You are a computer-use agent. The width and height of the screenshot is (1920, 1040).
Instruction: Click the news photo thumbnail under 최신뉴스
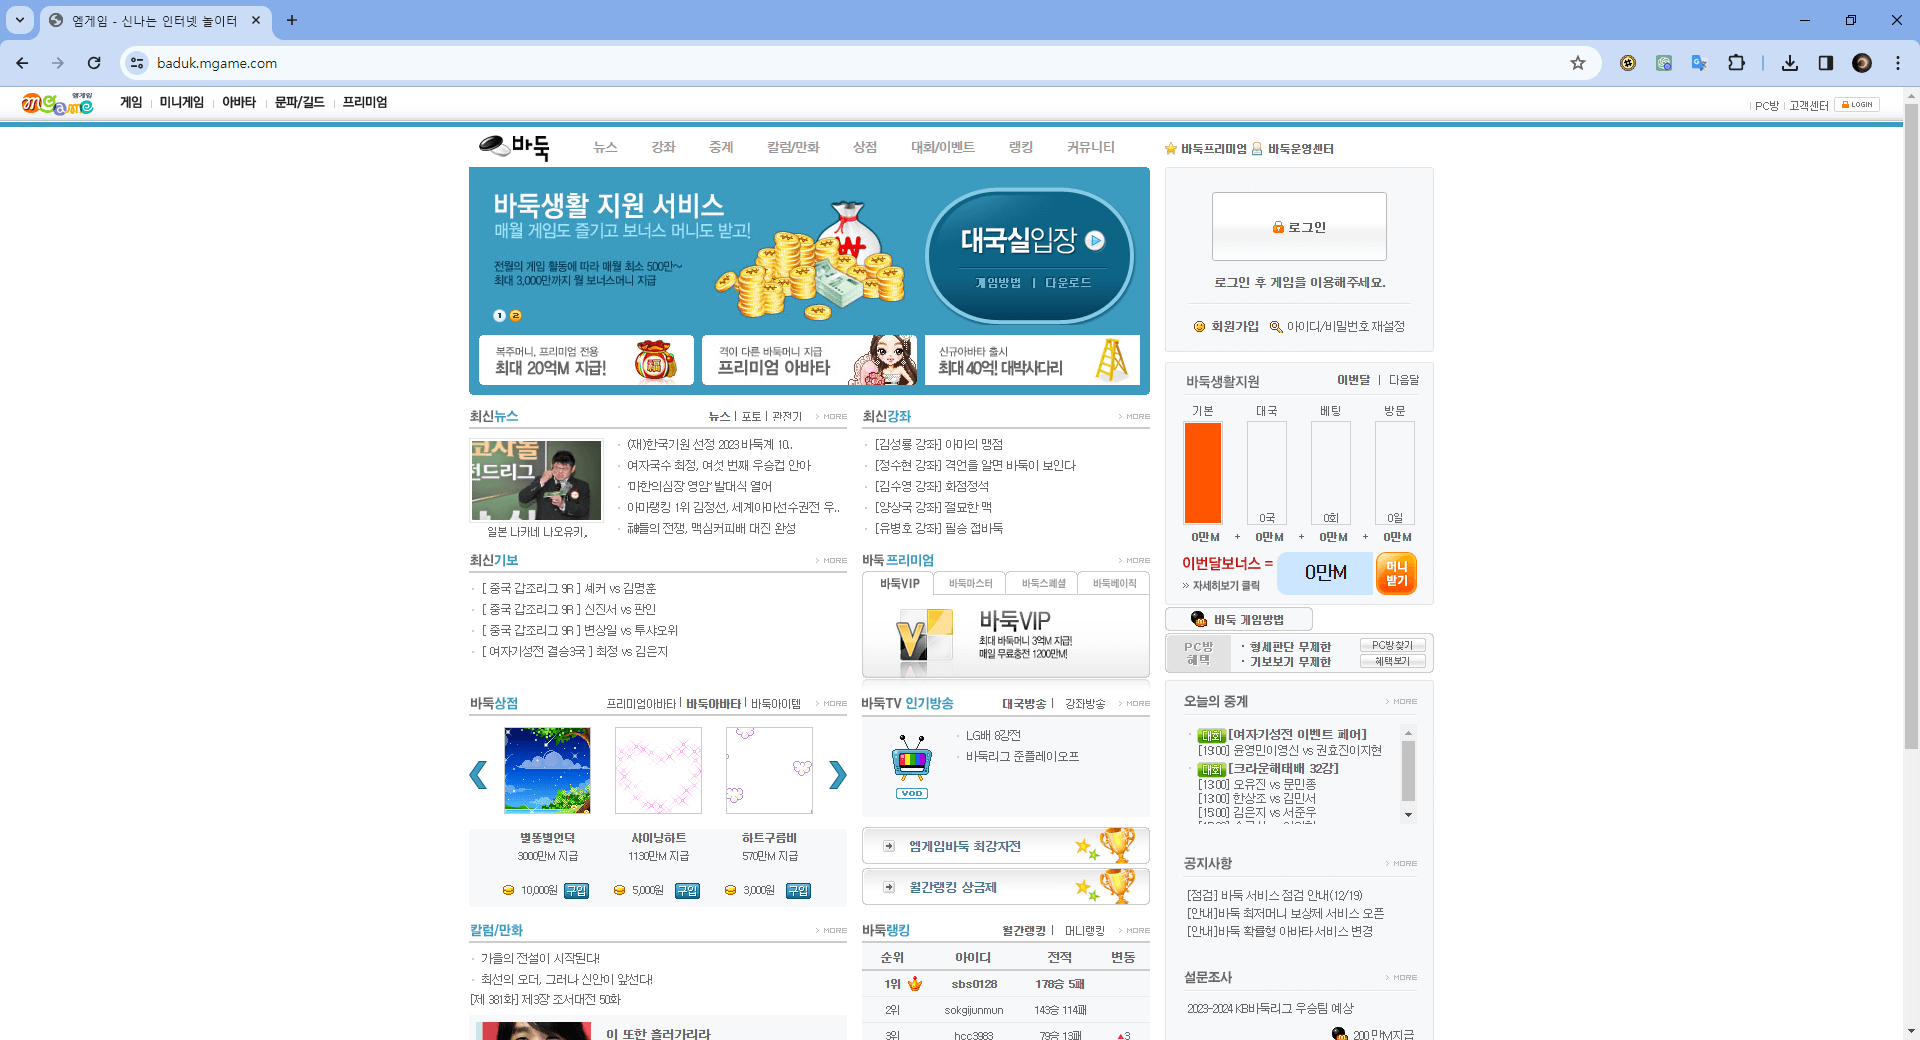pos(536,480)
